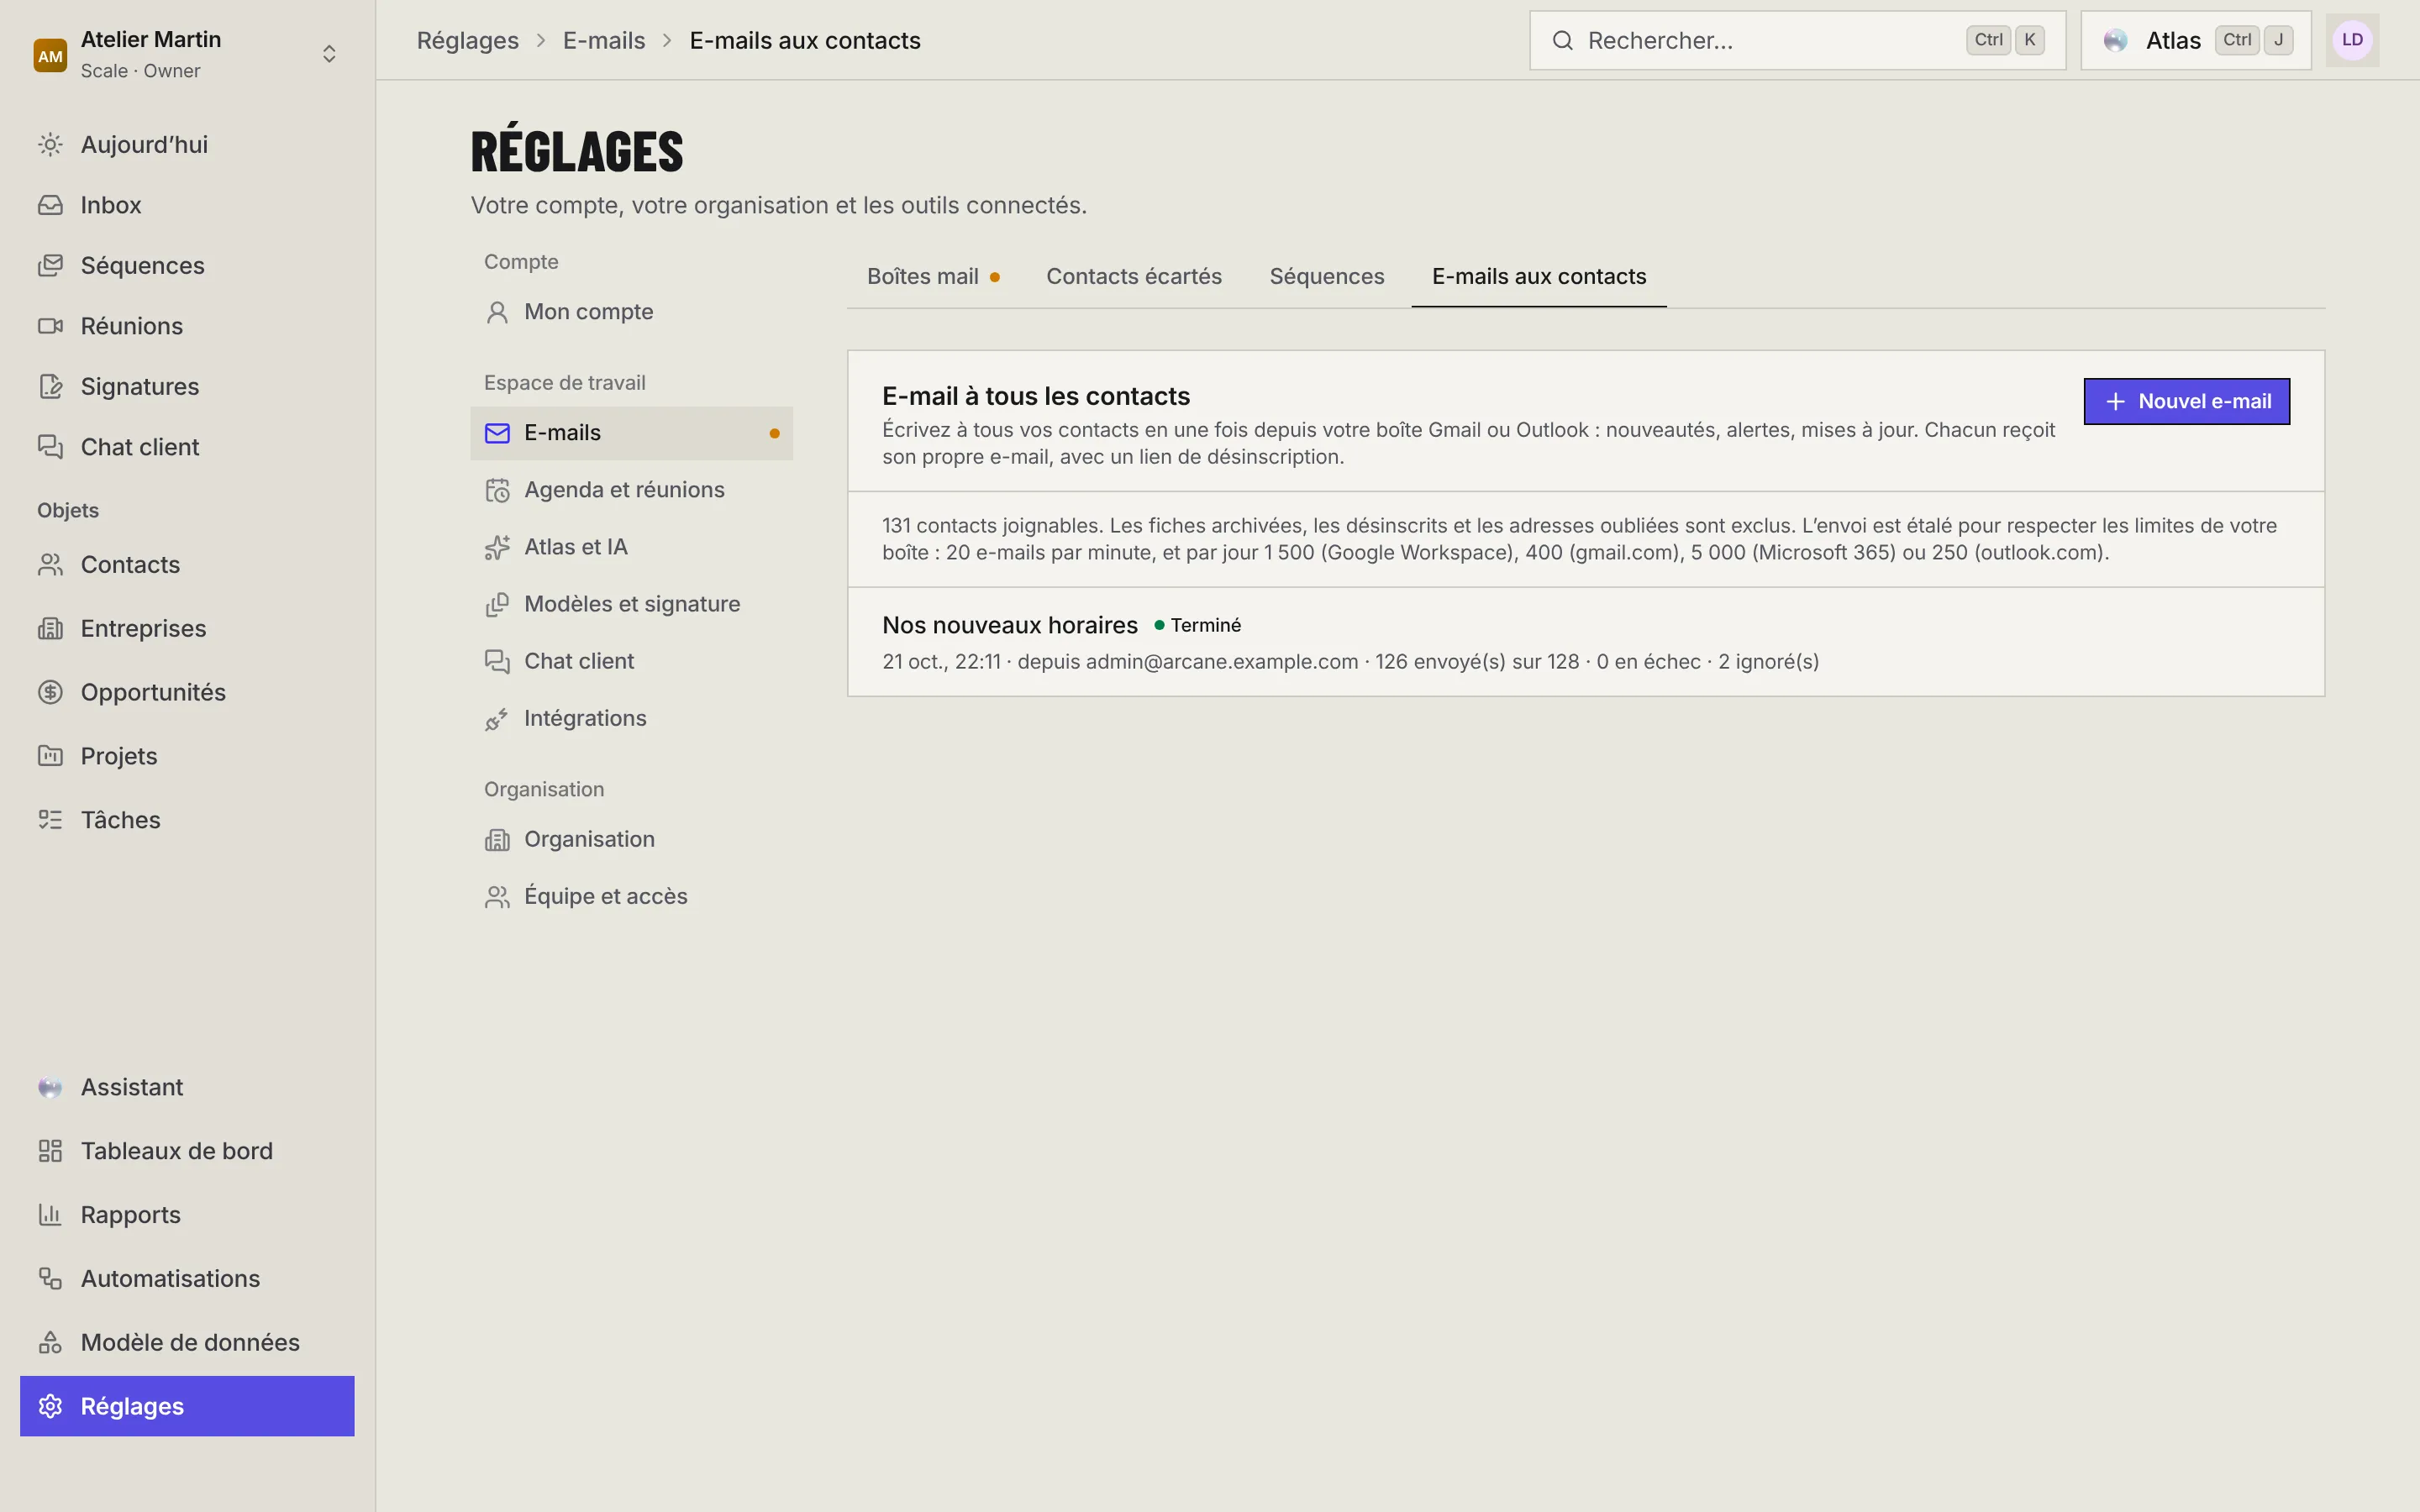Click the Inbox tray icon

click(x=50, y=205)
